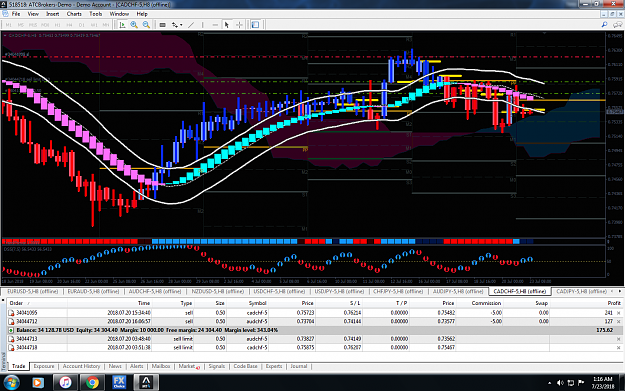Select the vertical line tool
625x391 pixels.
(203, 25)
